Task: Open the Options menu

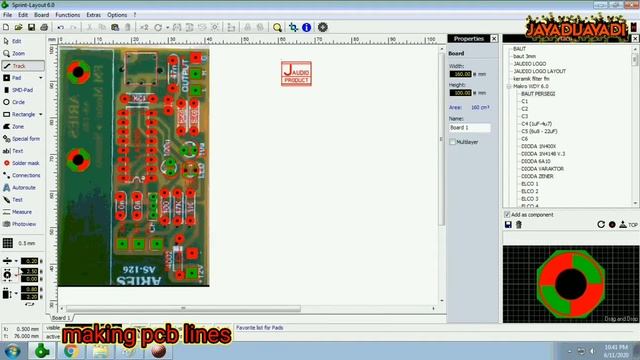Action: coord(117,15)
